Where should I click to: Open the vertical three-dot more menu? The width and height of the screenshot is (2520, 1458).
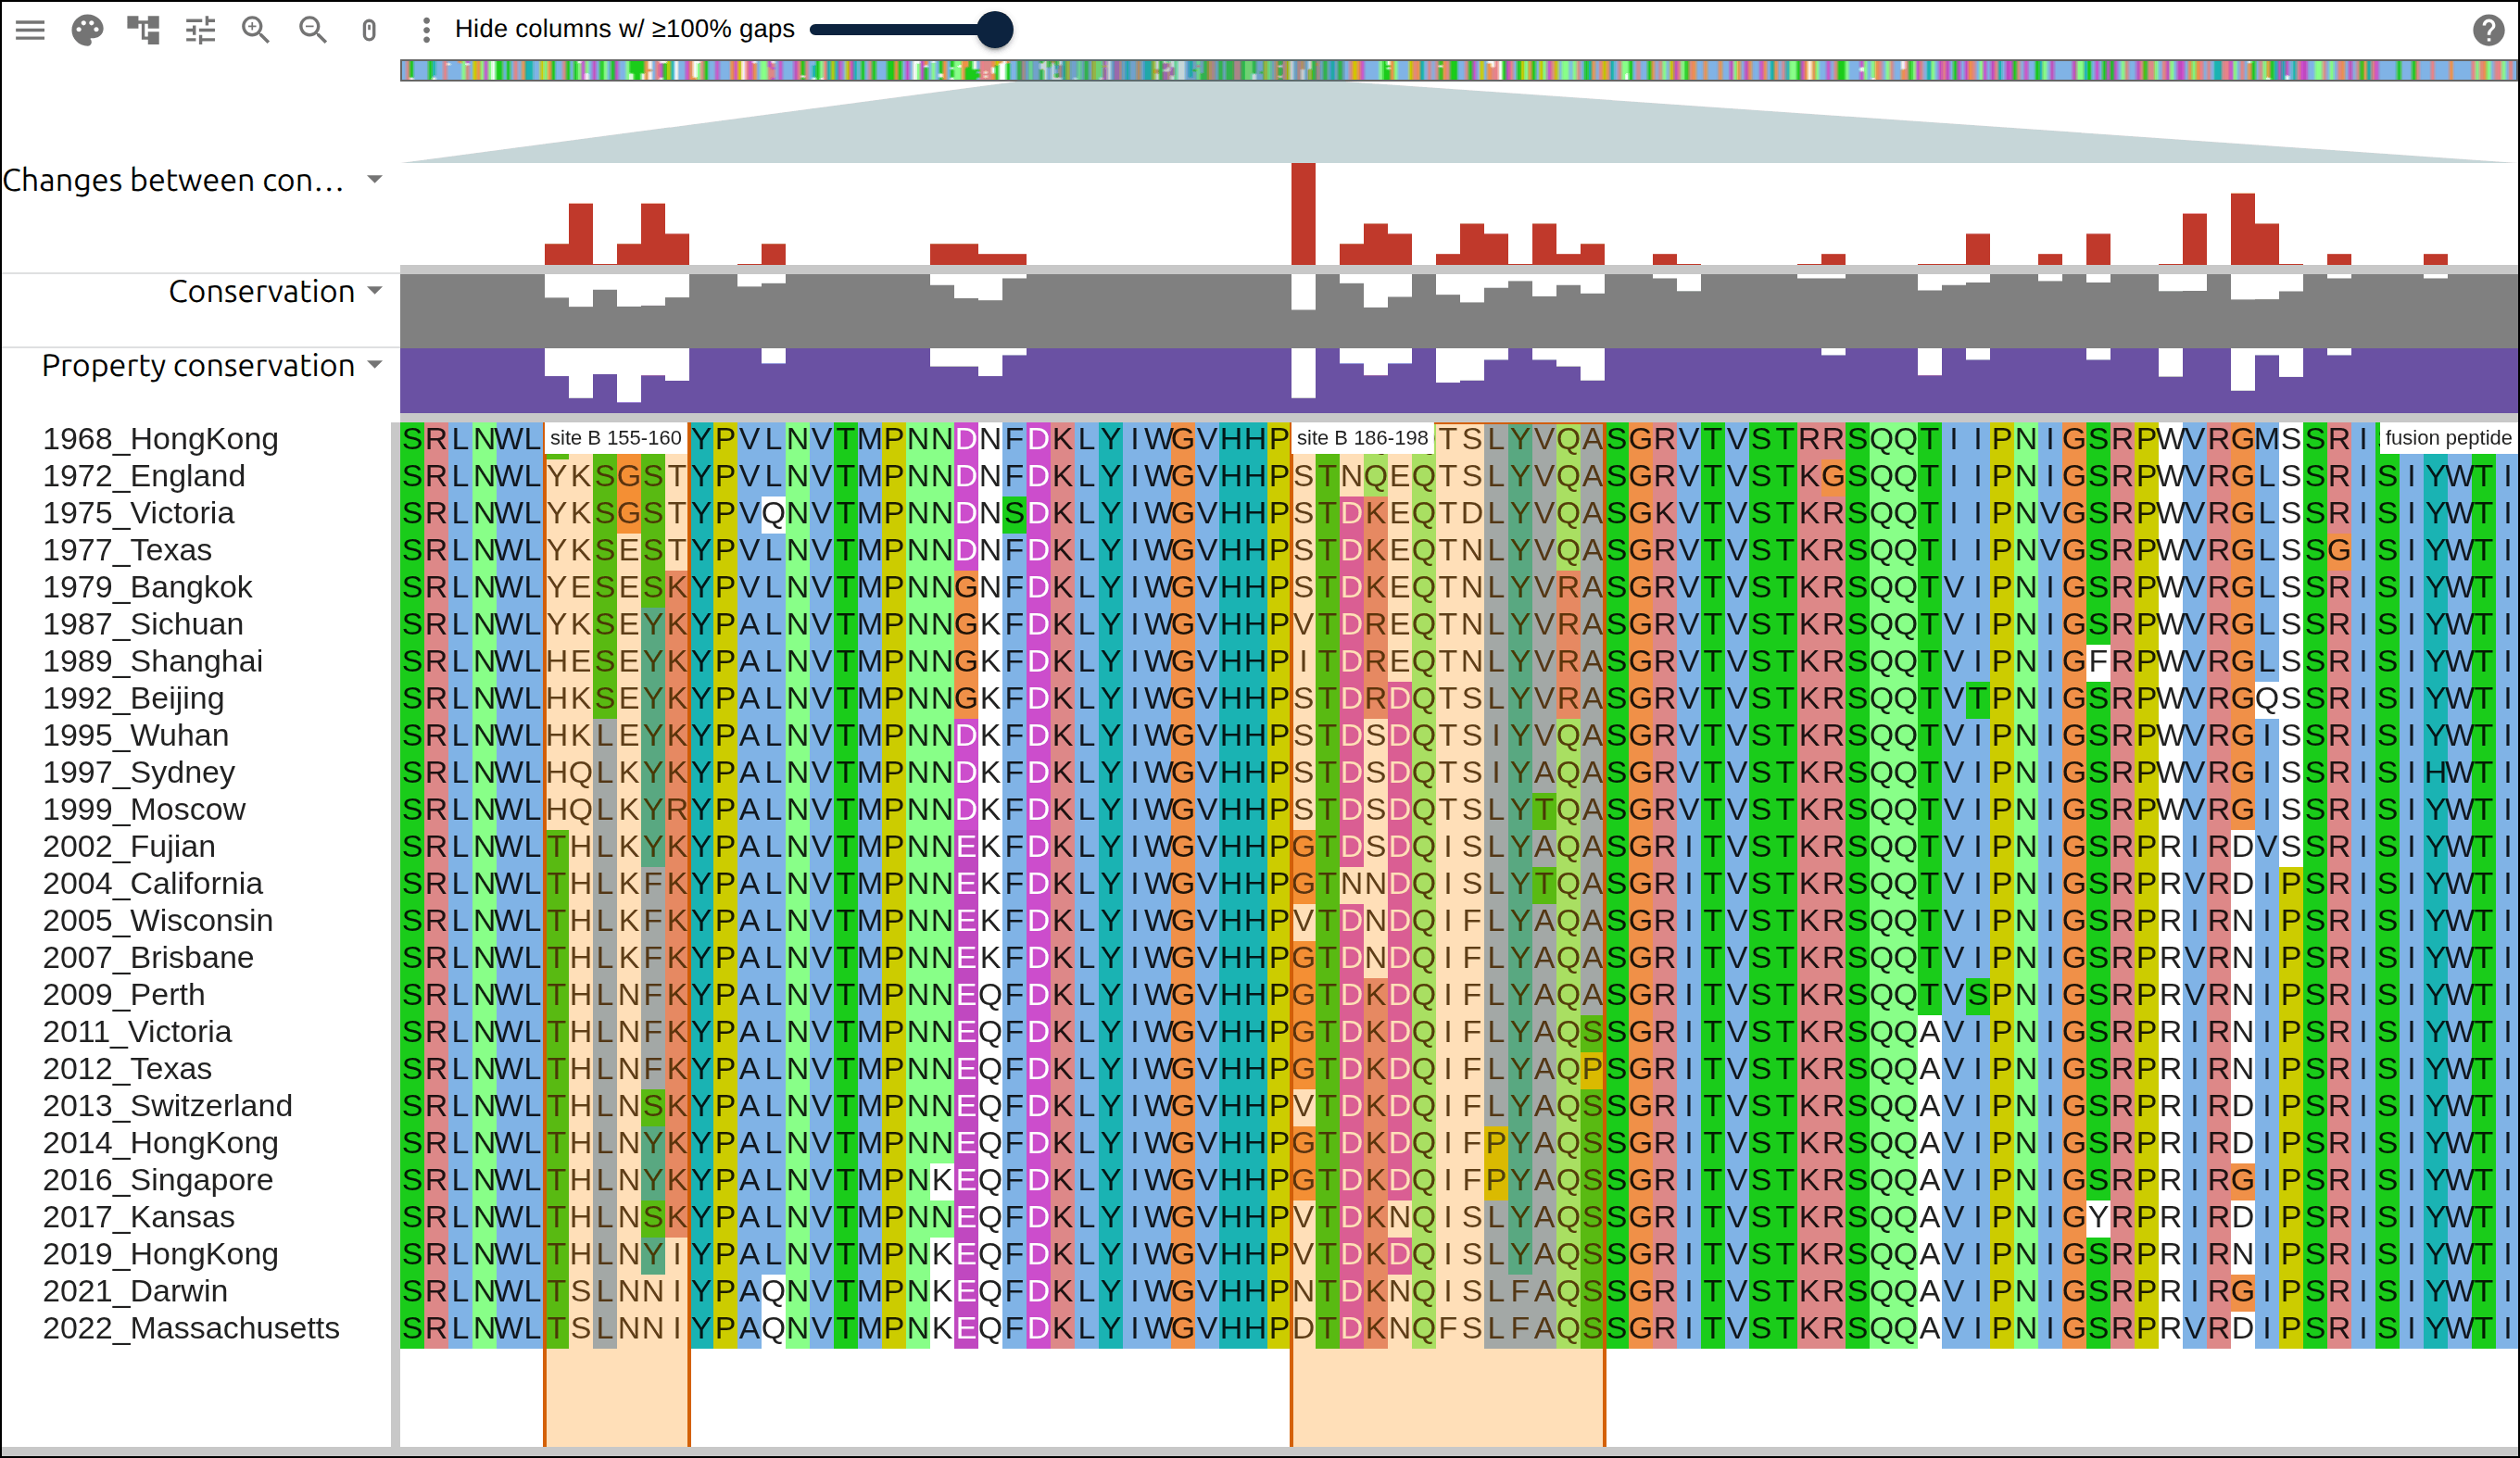point(426,30)
